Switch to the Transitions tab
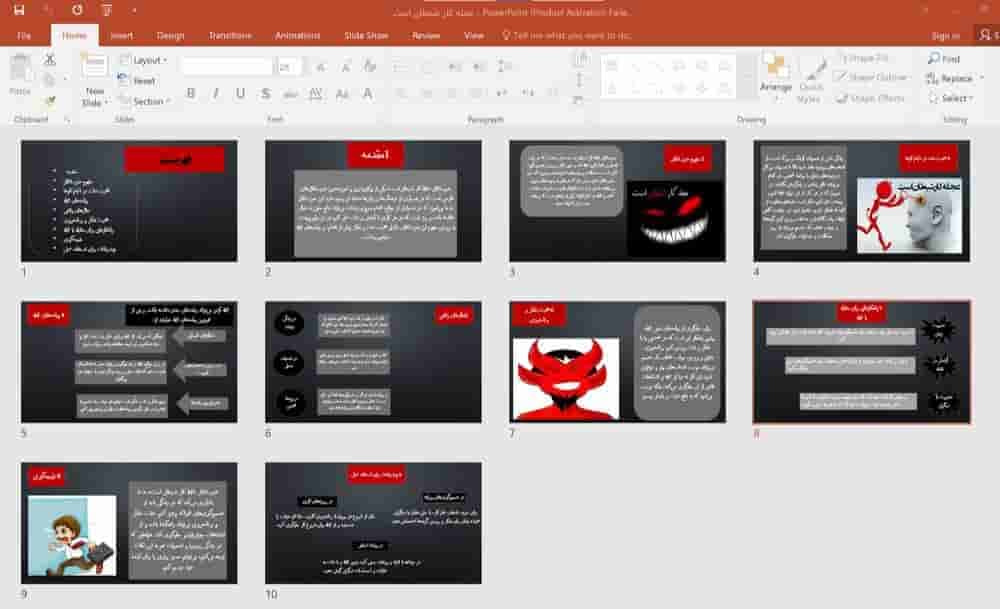Screen dimensions: 1000x609 tap(230, 36)
